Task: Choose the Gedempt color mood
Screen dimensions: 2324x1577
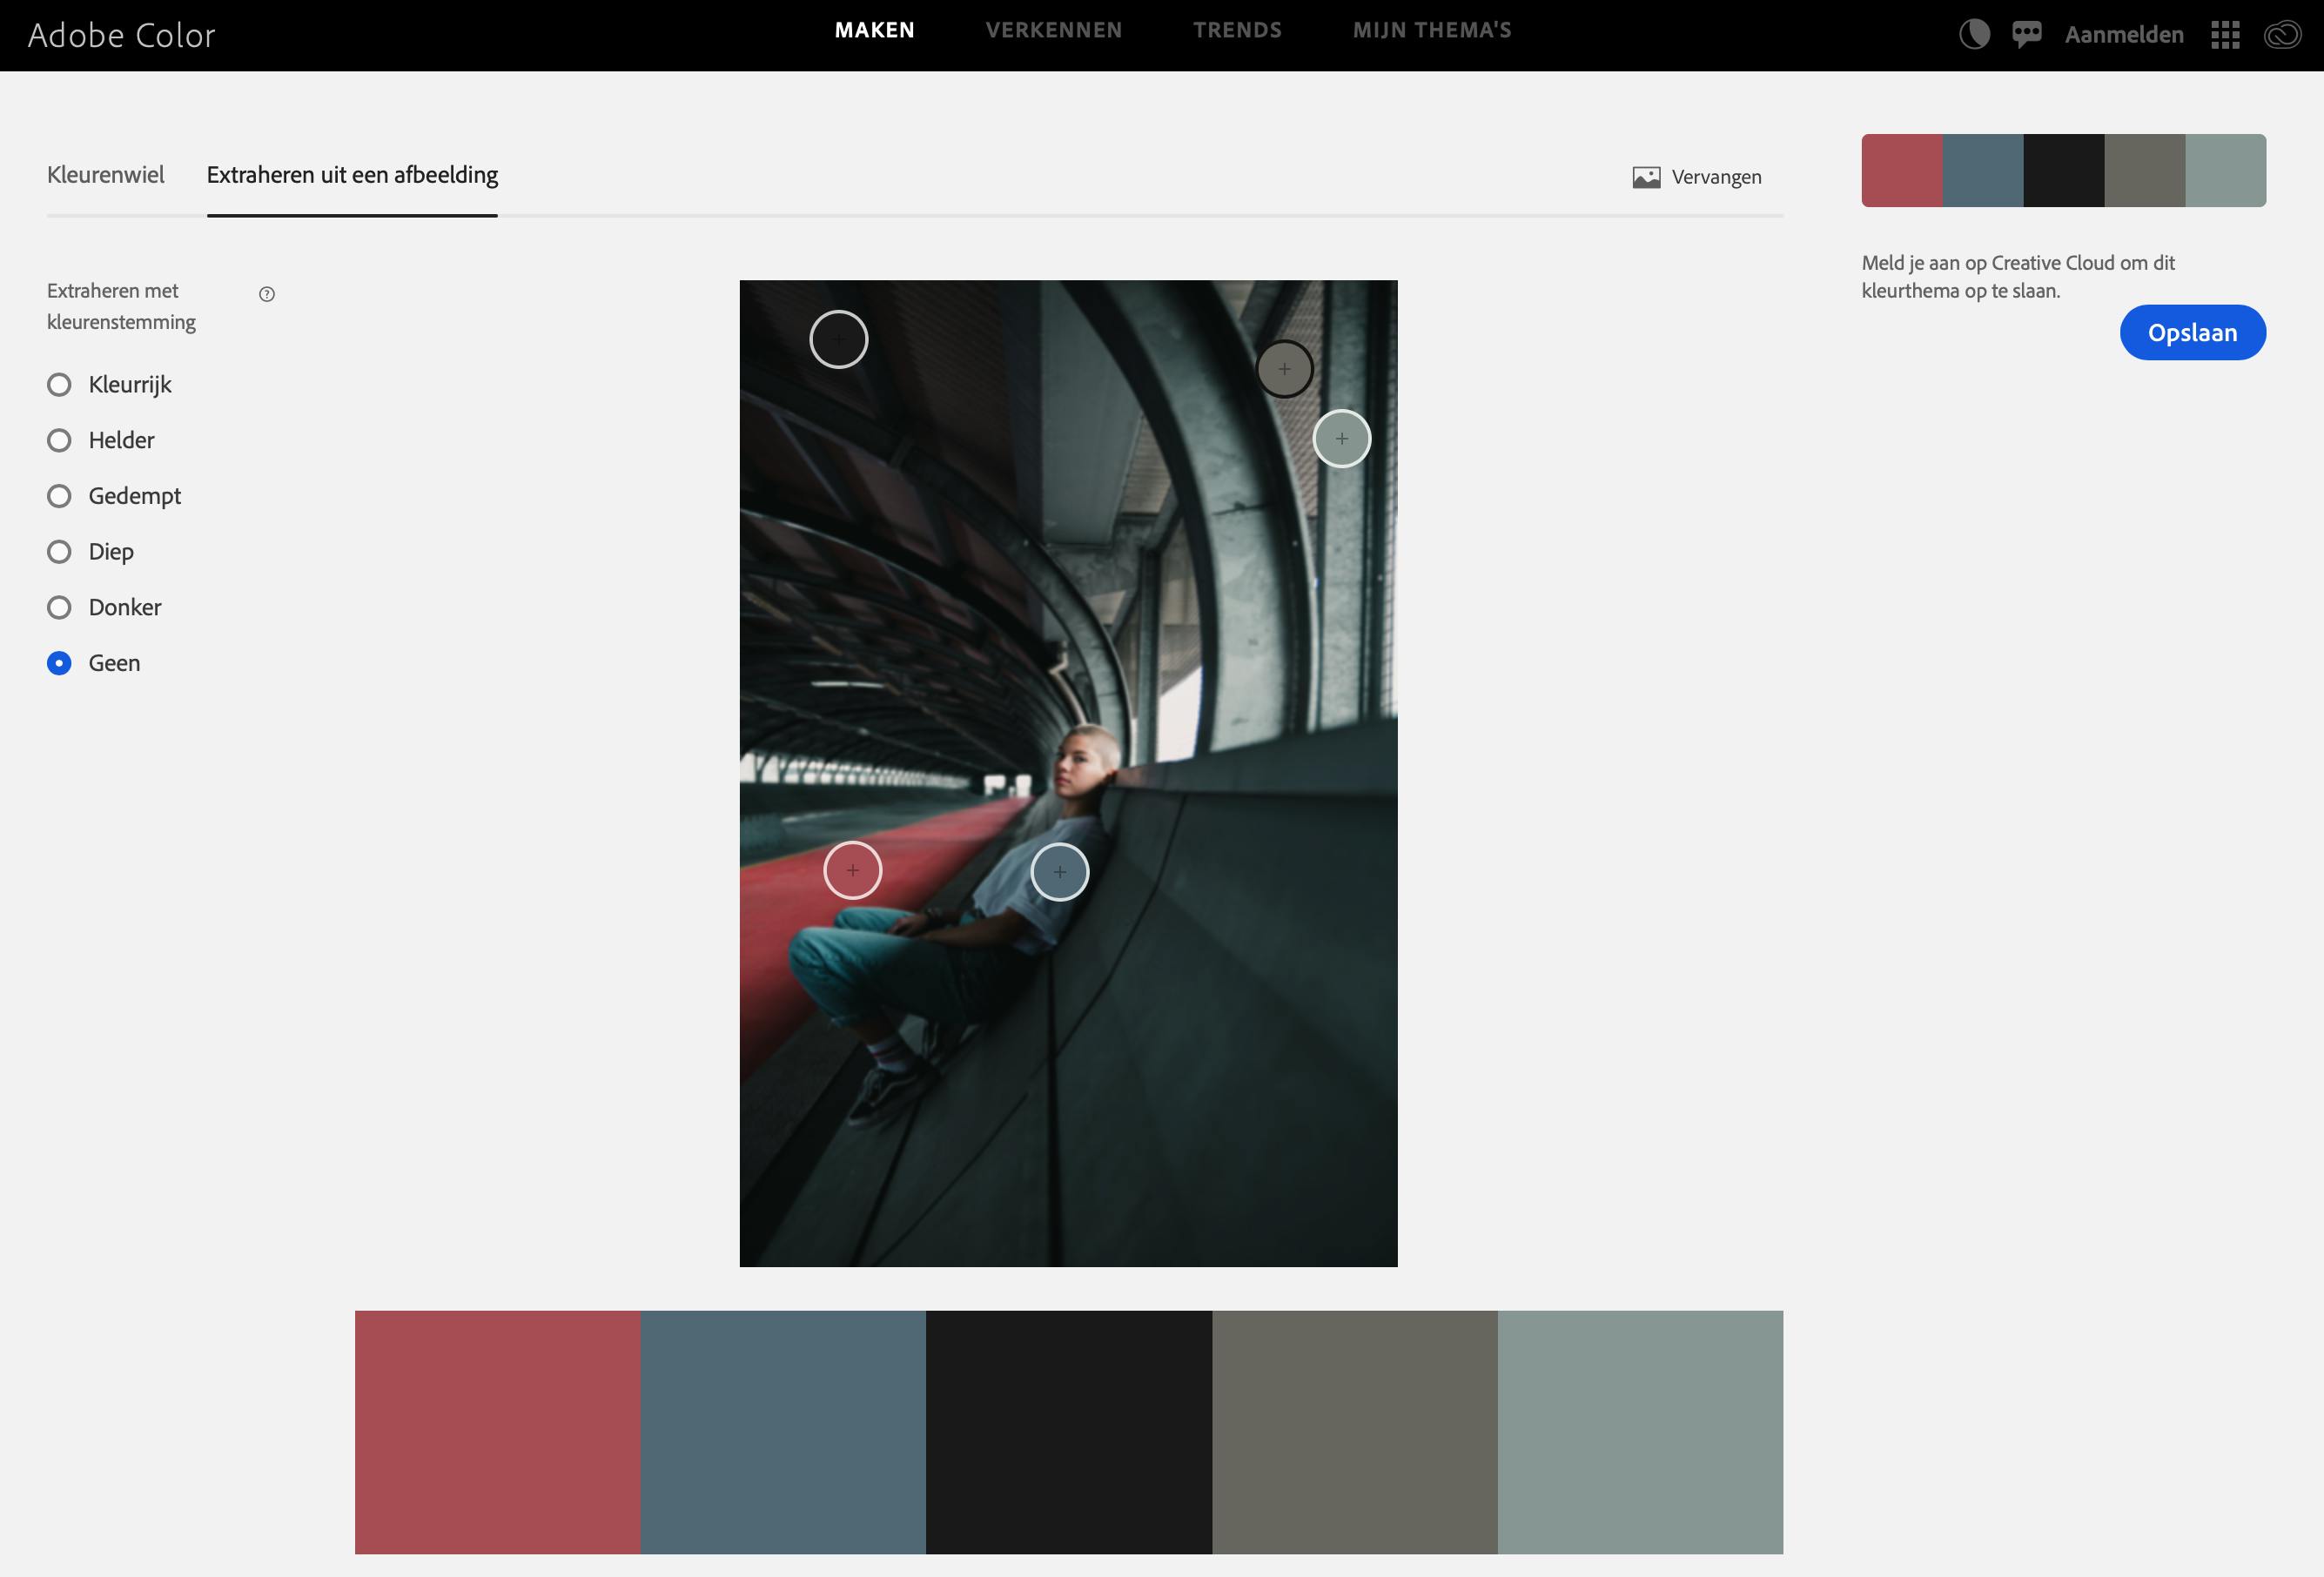Action: click(x=59, y=496)
